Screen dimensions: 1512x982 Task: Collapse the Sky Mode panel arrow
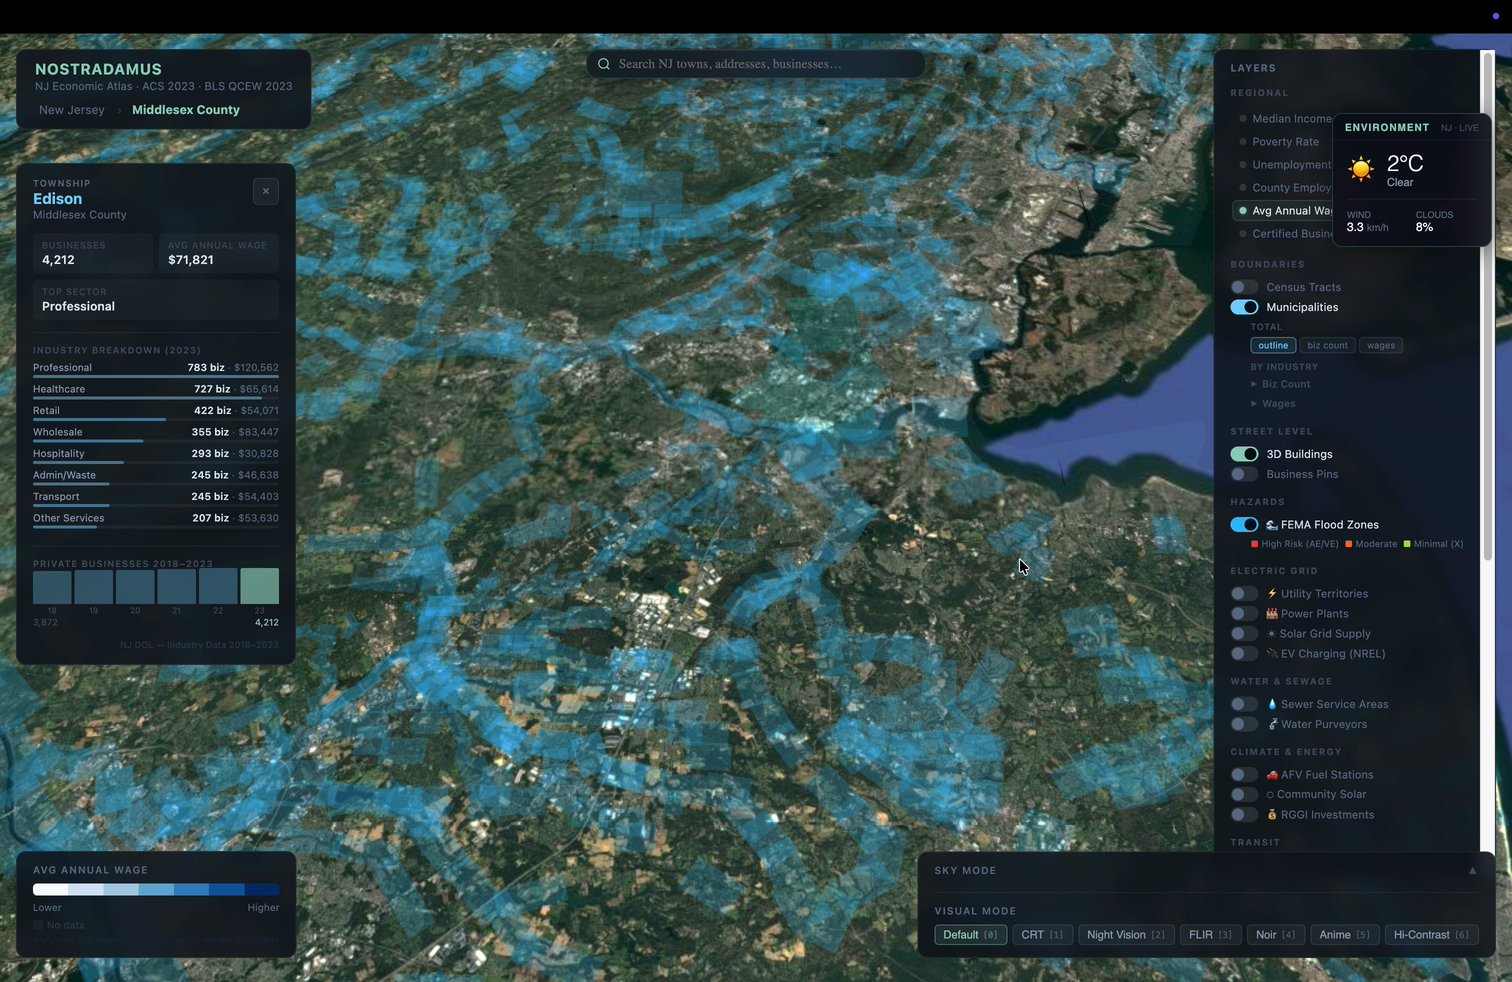[1472, 871]
